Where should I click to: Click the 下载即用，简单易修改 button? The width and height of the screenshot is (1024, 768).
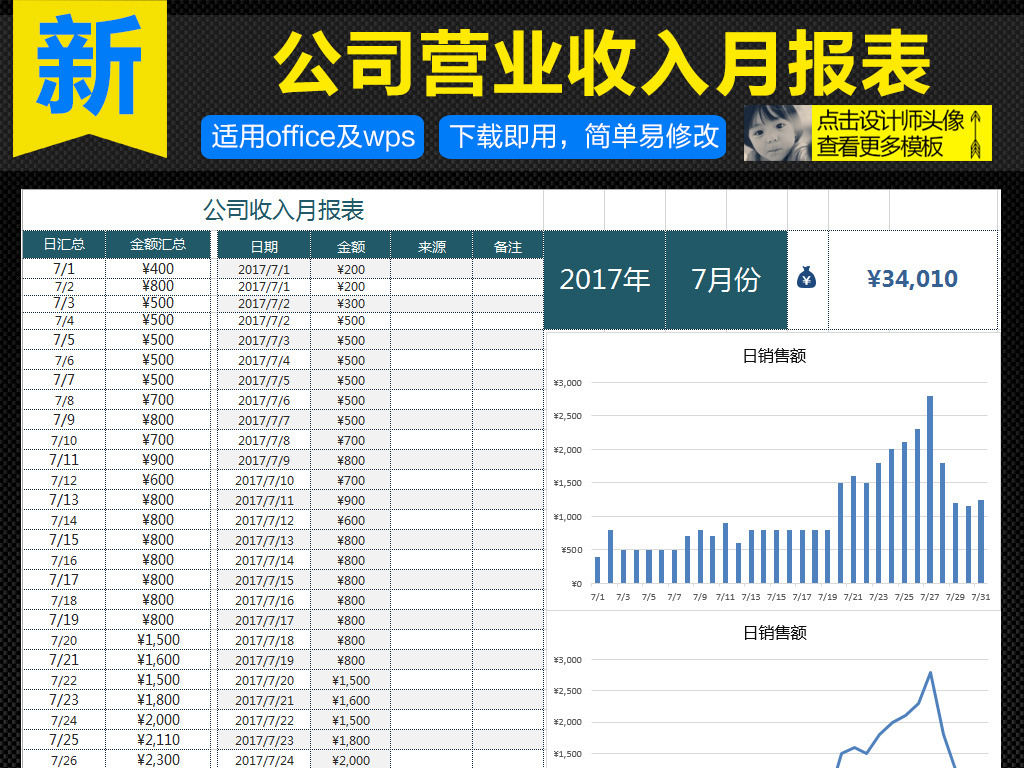(x=583, y=137)
